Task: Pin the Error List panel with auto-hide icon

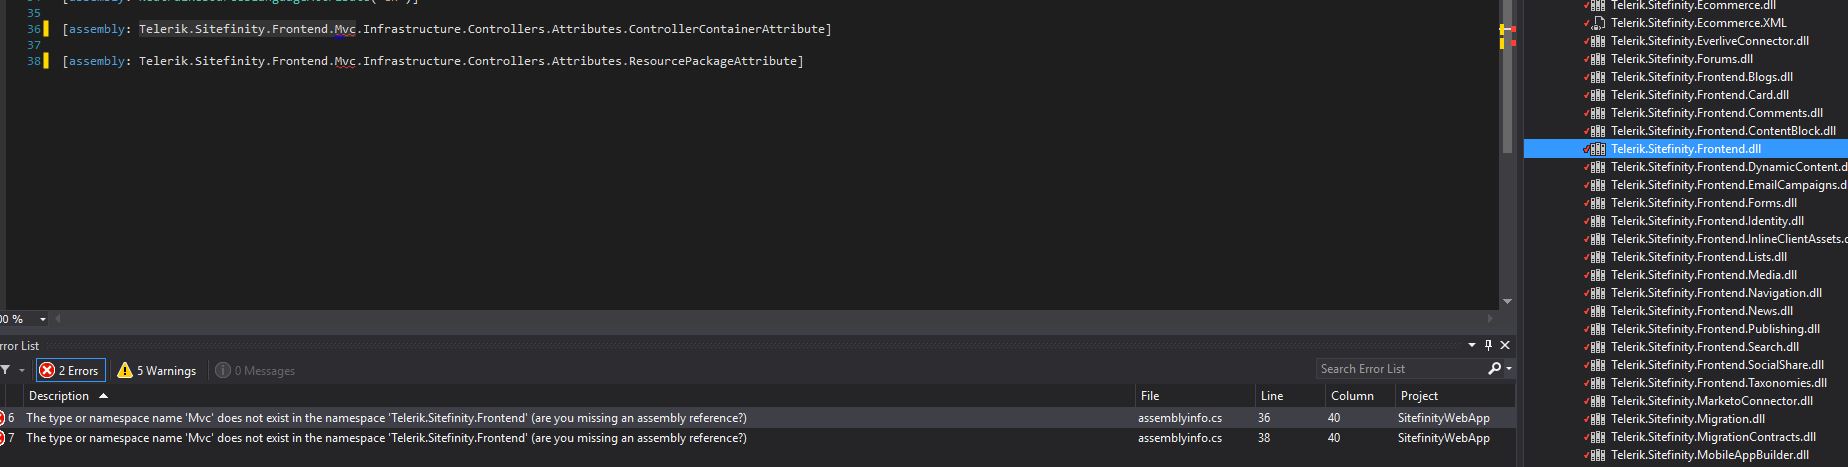Action: pos(1488,345)
